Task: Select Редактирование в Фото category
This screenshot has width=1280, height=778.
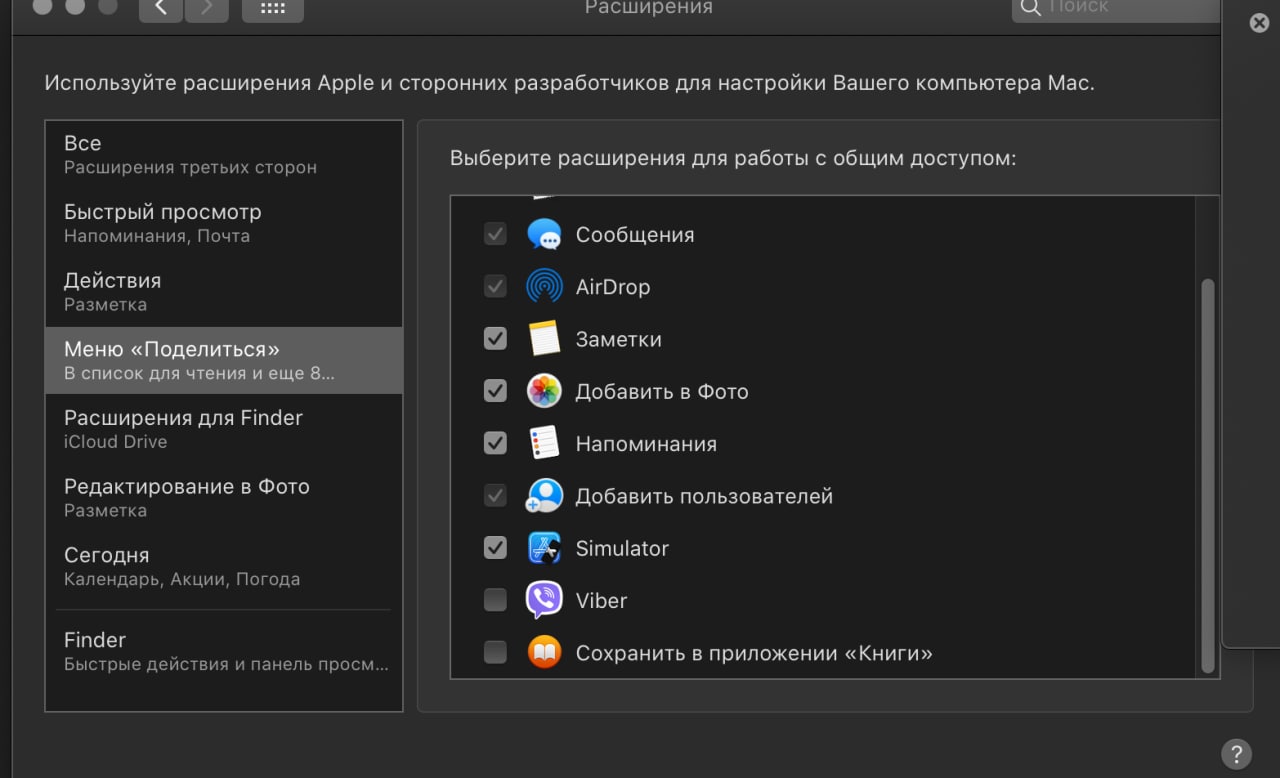Action: (224, 498)
